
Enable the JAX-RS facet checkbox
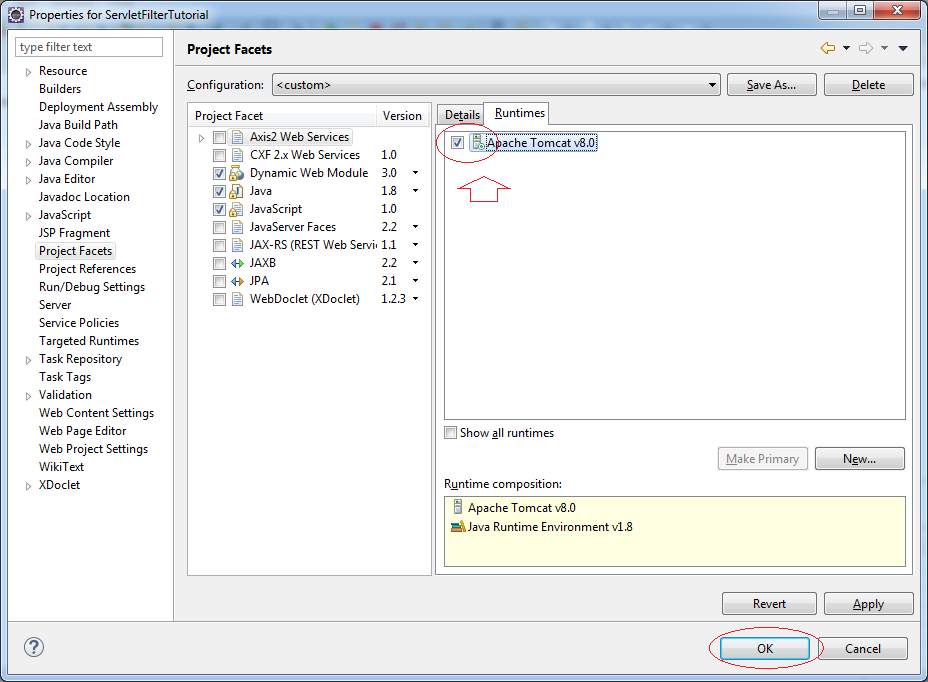coord(220,245)
